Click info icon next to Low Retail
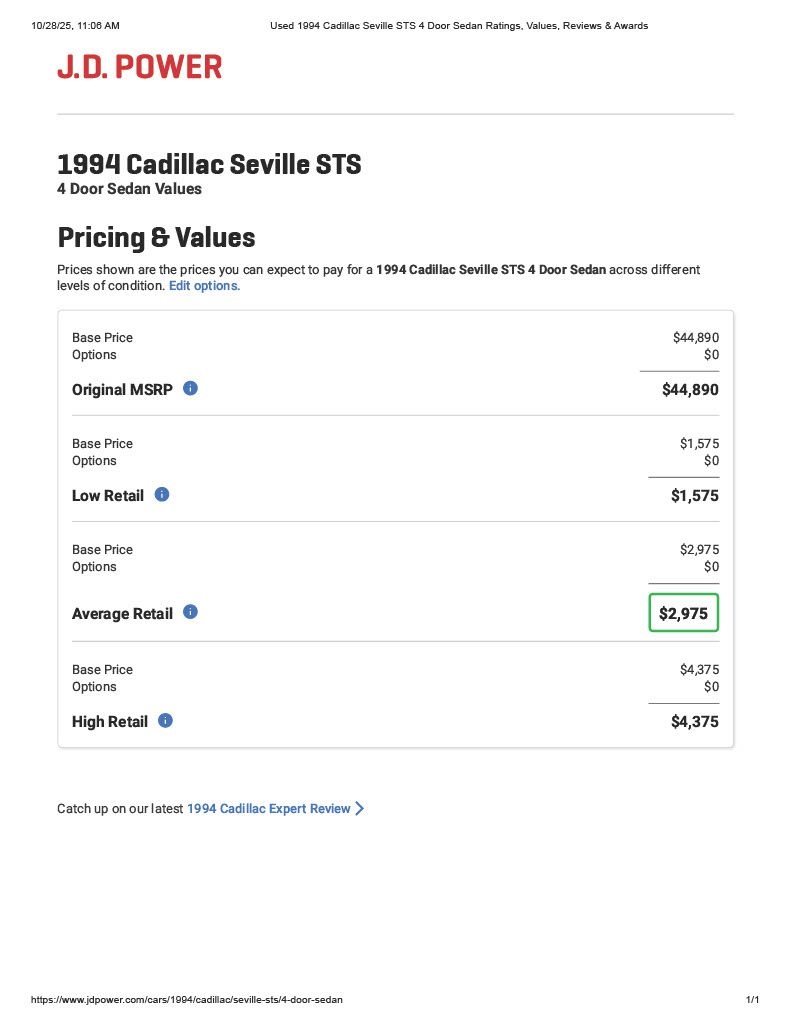The height and width of the screenshot is (1024, 791). point(162,494)
